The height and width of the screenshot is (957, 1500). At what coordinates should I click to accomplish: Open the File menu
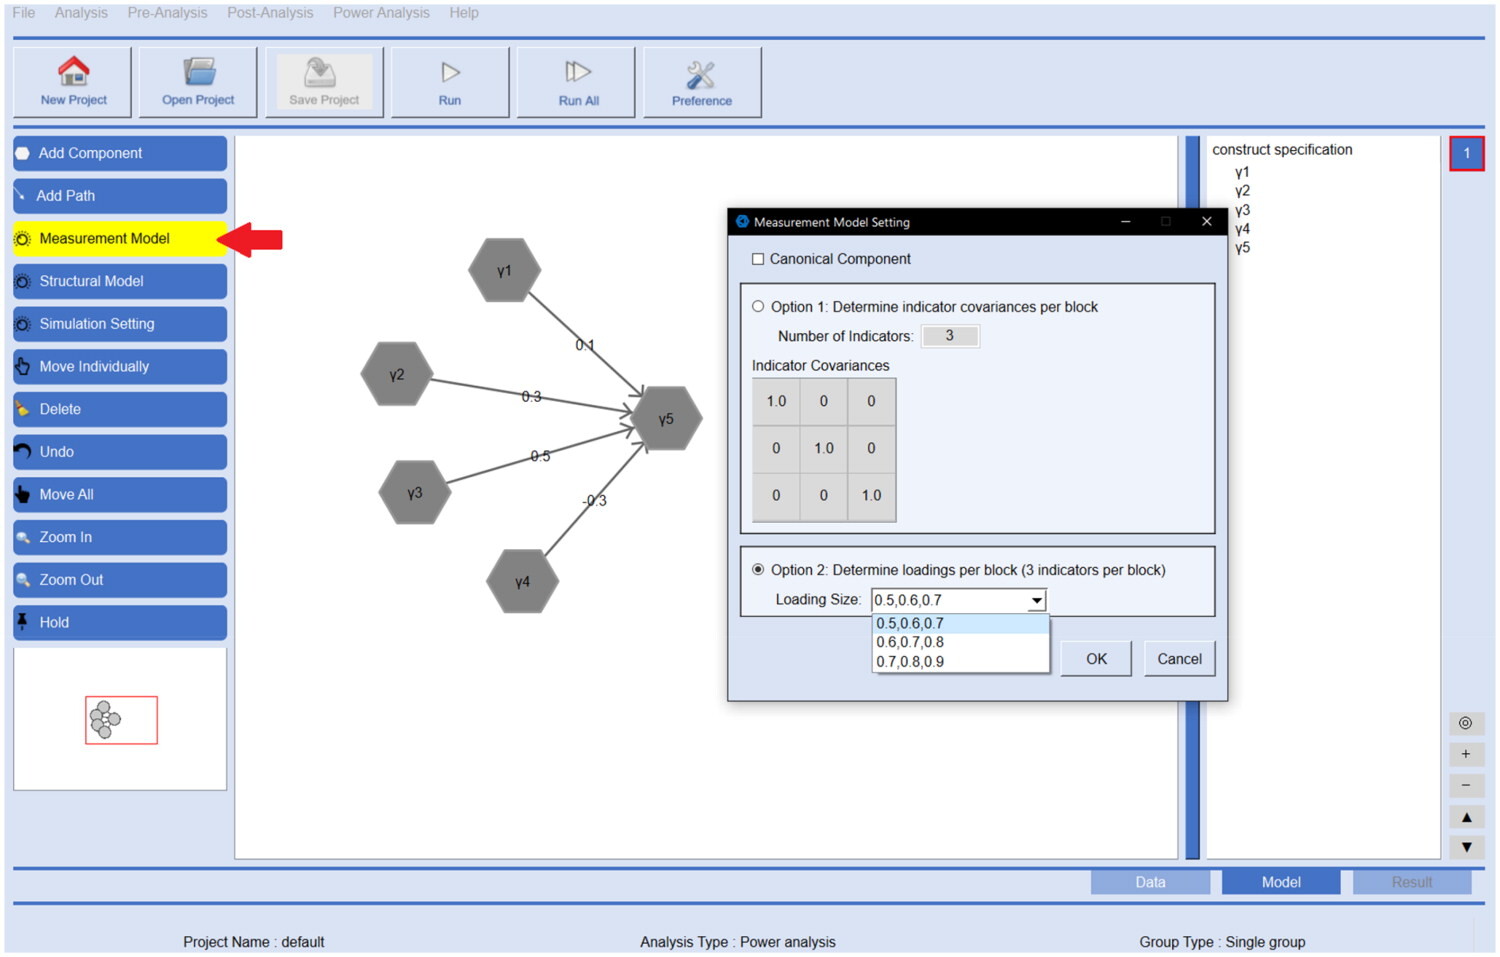pos(23,13)
